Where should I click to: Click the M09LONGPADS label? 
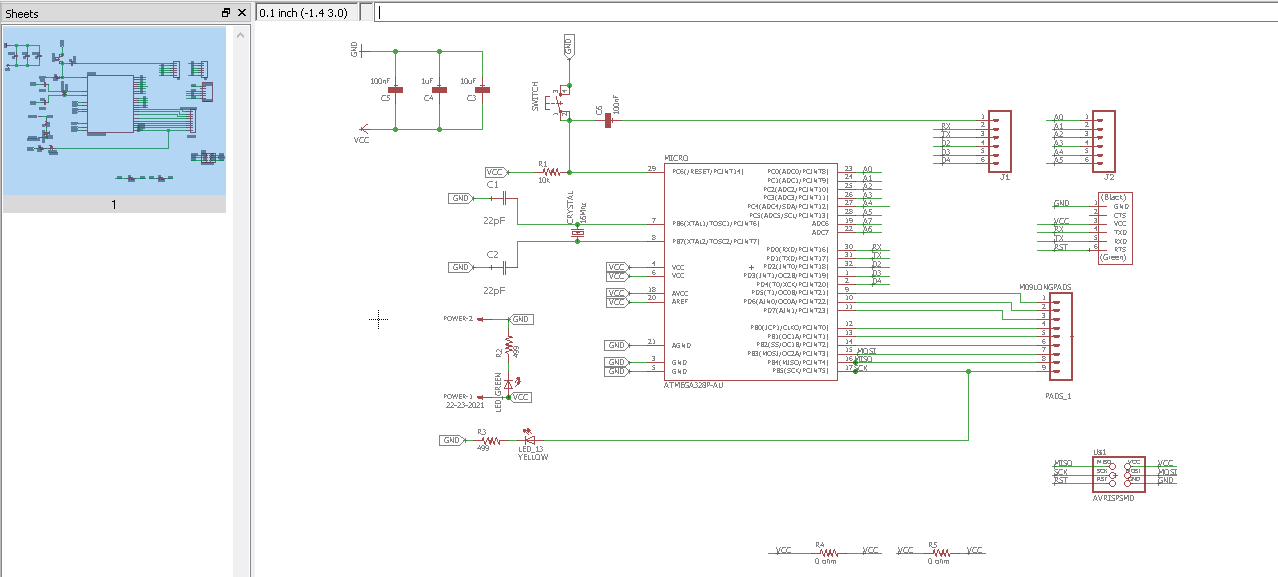click(1044, 287)
